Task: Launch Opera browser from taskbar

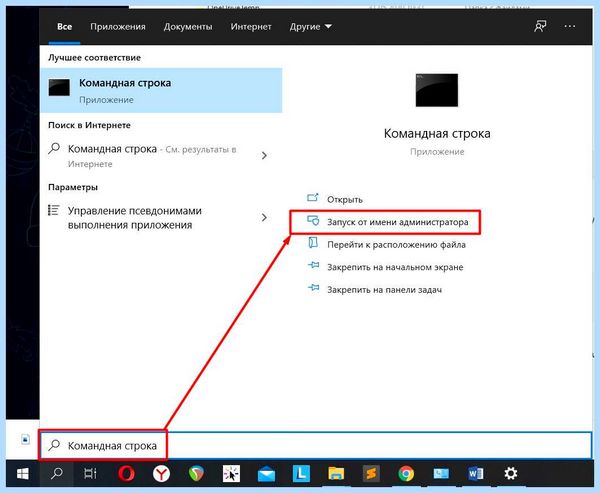Action: click(x=126, y=474)
